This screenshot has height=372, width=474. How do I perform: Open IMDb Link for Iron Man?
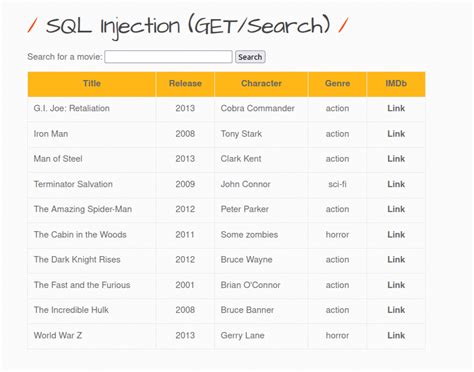coord(396,134)
